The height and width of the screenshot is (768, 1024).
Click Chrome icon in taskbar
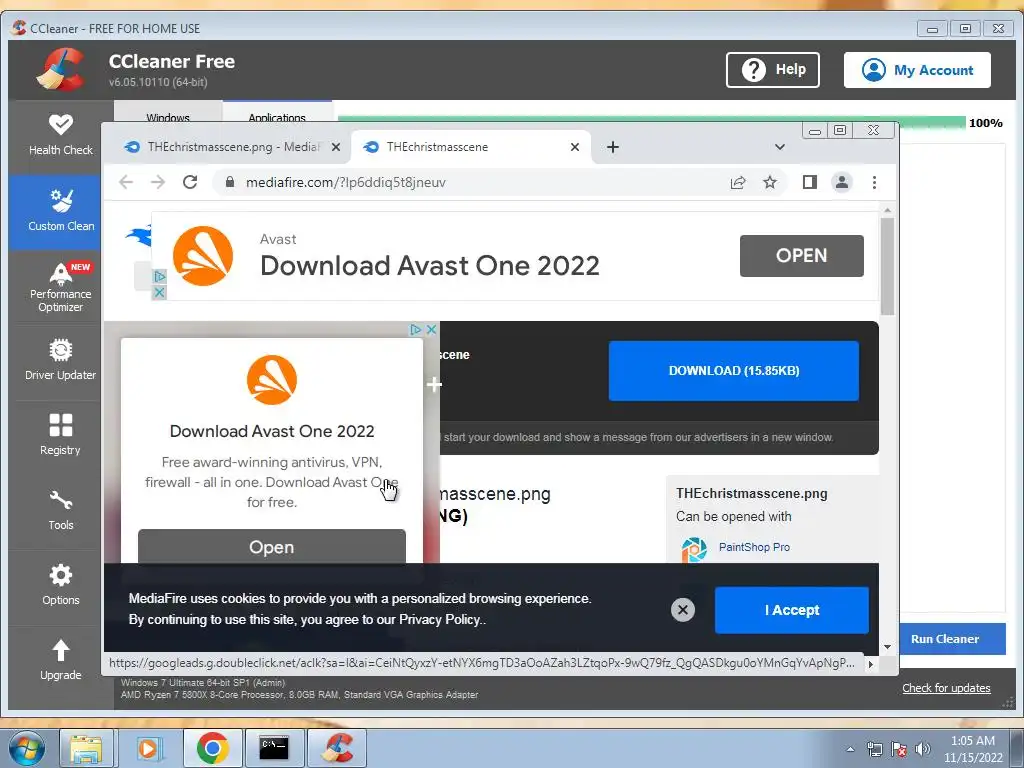tap(212, 748)
